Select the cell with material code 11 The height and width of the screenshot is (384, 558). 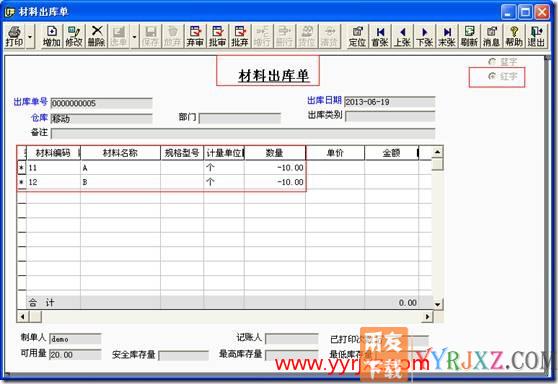[x=53, y=168]
